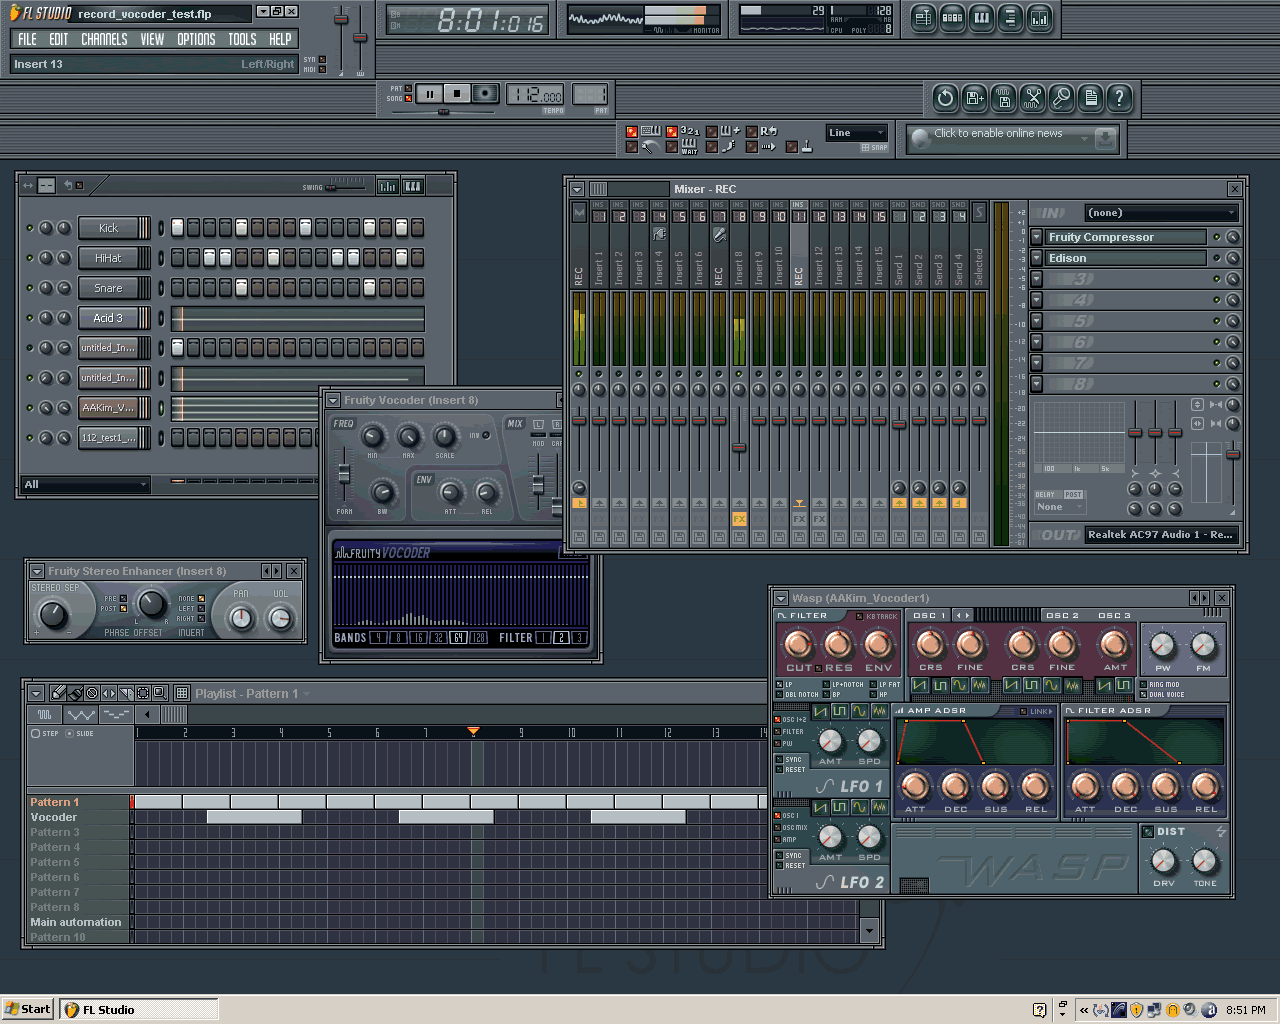Select noise waveform for Wasp LFO 2

(x=880, y=807)
